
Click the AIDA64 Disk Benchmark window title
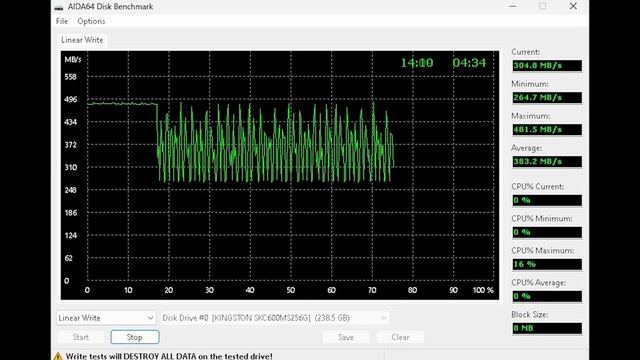[110, 7]
